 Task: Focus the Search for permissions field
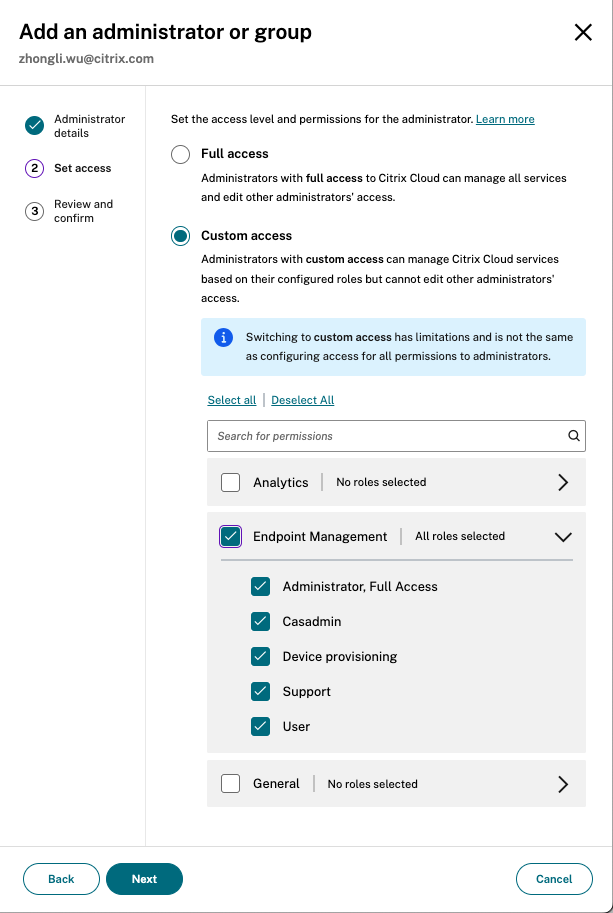(385, 436)
